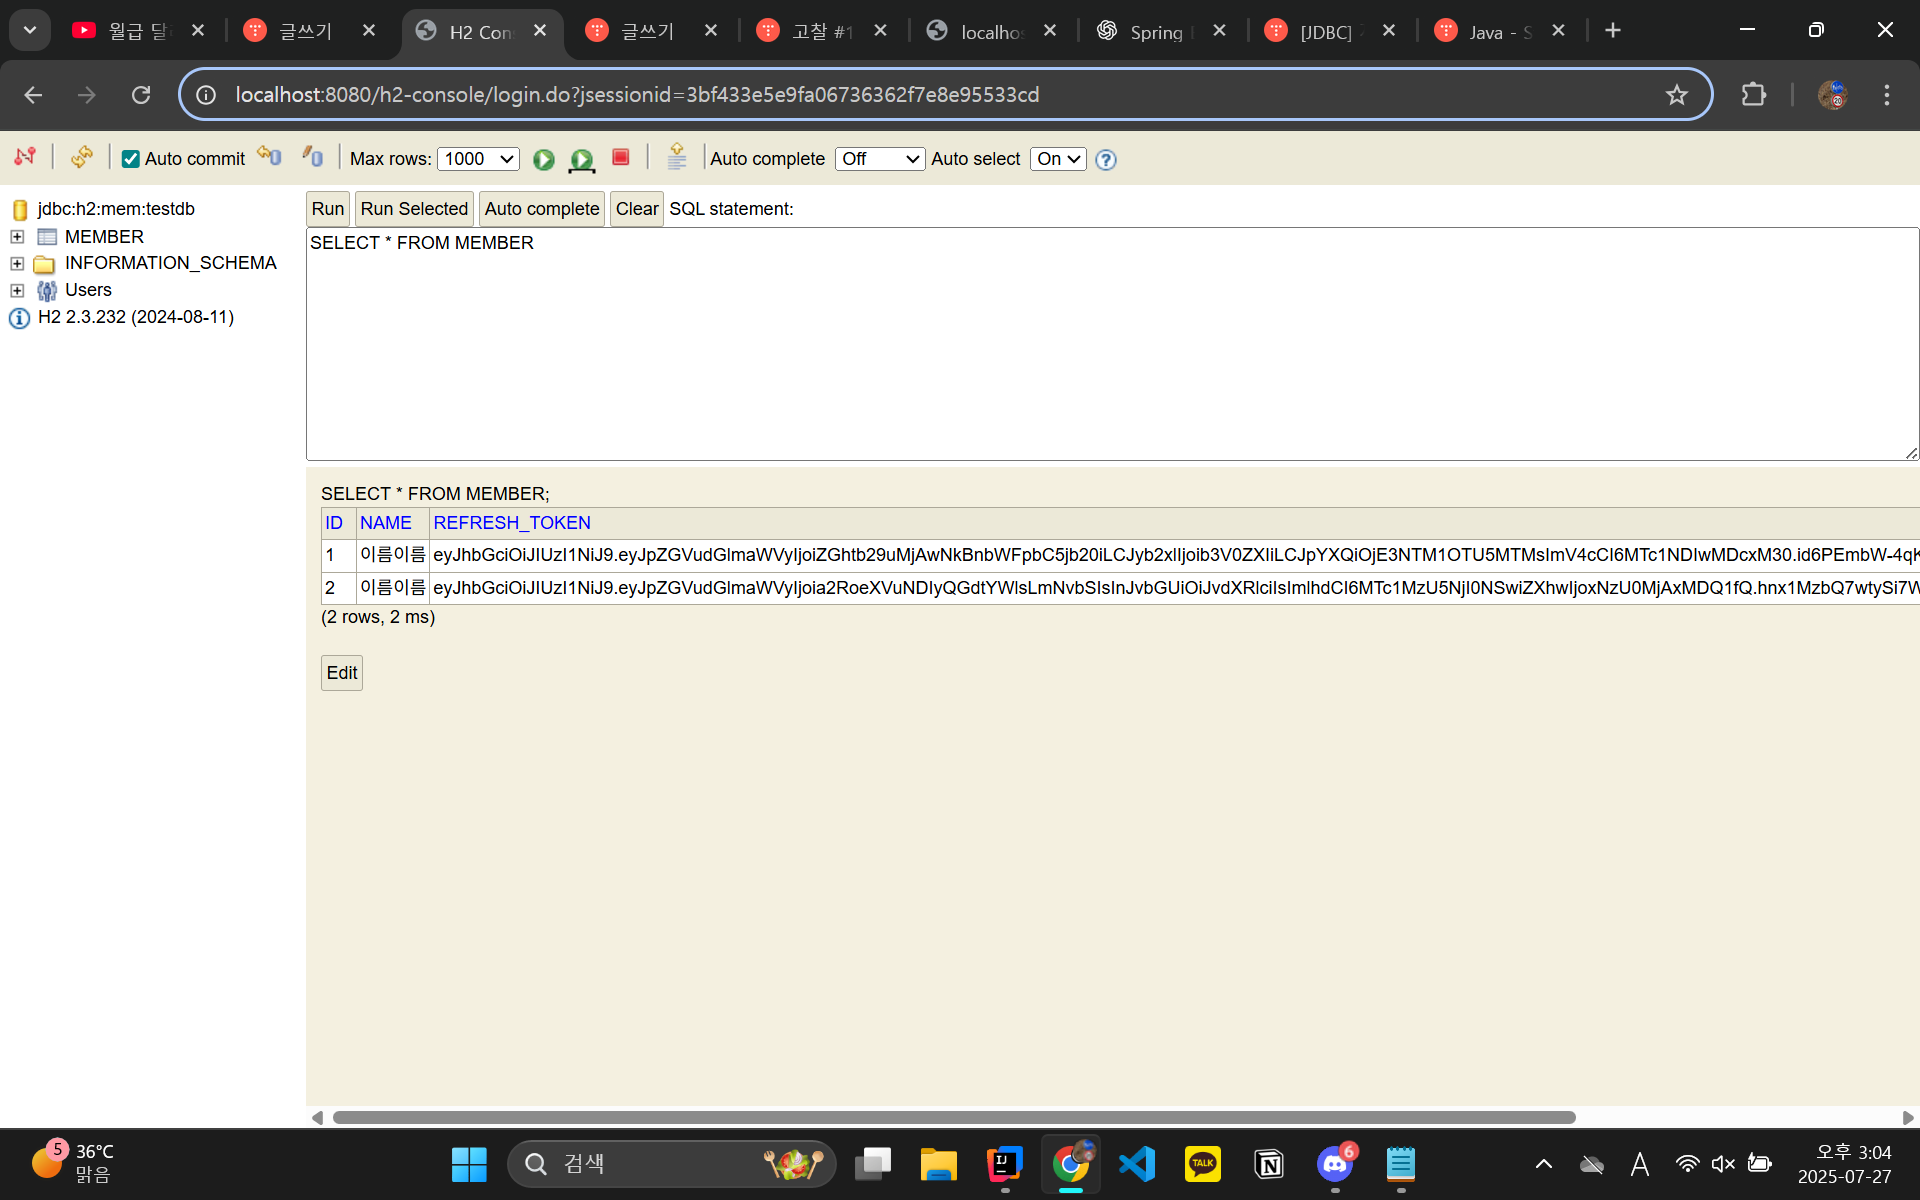Click the Refresh icon in H2 toolbar
Viewport: 1920px width, 1200px height.
[x=82, y=157]
